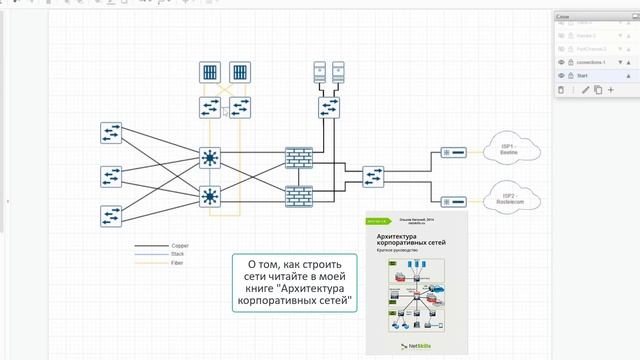Toggle the lock on the Start layer
640x360 pixels.
pyautogui.click(x=571, y=76)
